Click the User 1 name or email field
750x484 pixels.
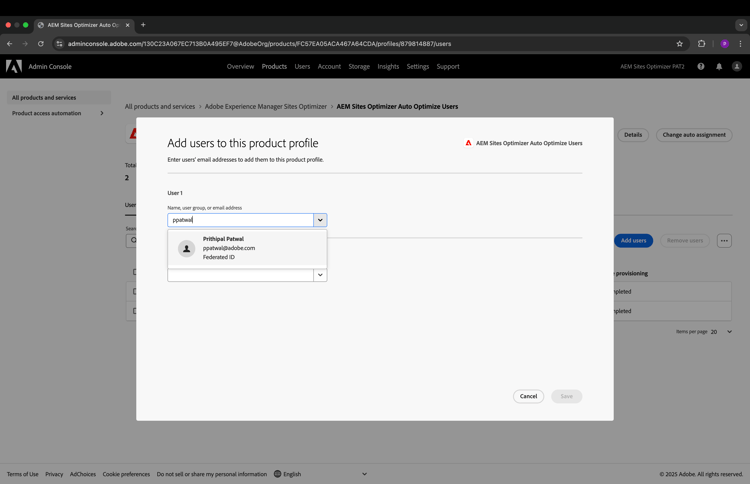pyautogui.click(x=241, y=220)
